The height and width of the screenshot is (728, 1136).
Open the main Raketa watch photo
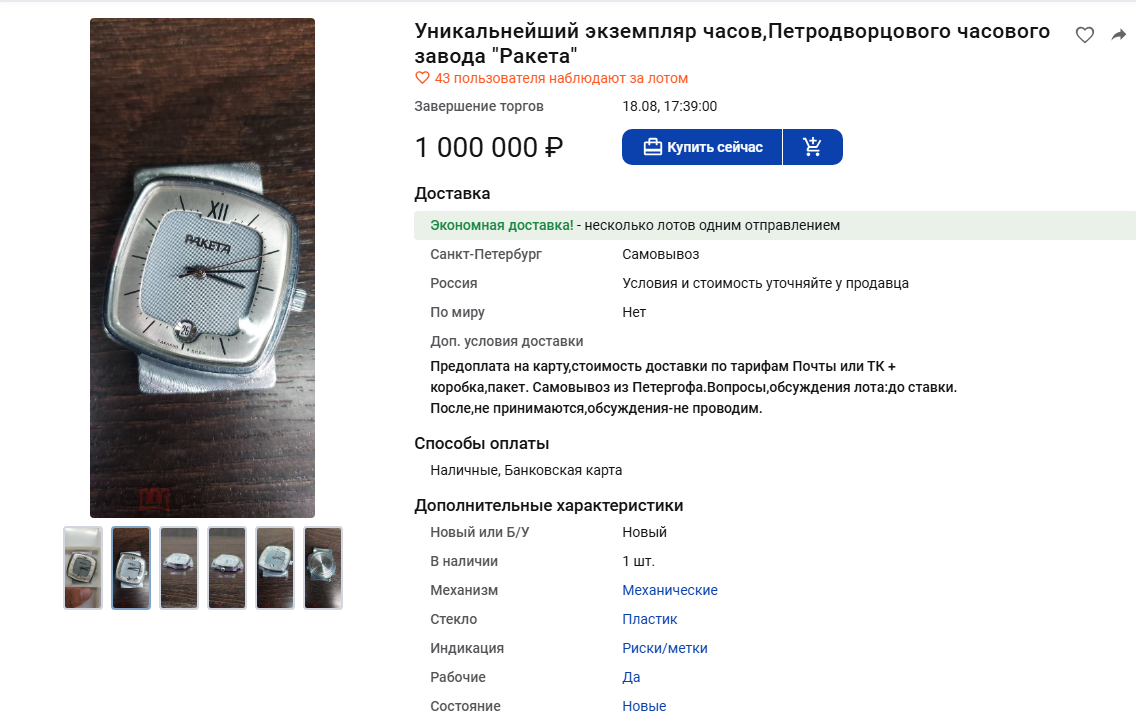pyautogui.click(x=202, y=268)
